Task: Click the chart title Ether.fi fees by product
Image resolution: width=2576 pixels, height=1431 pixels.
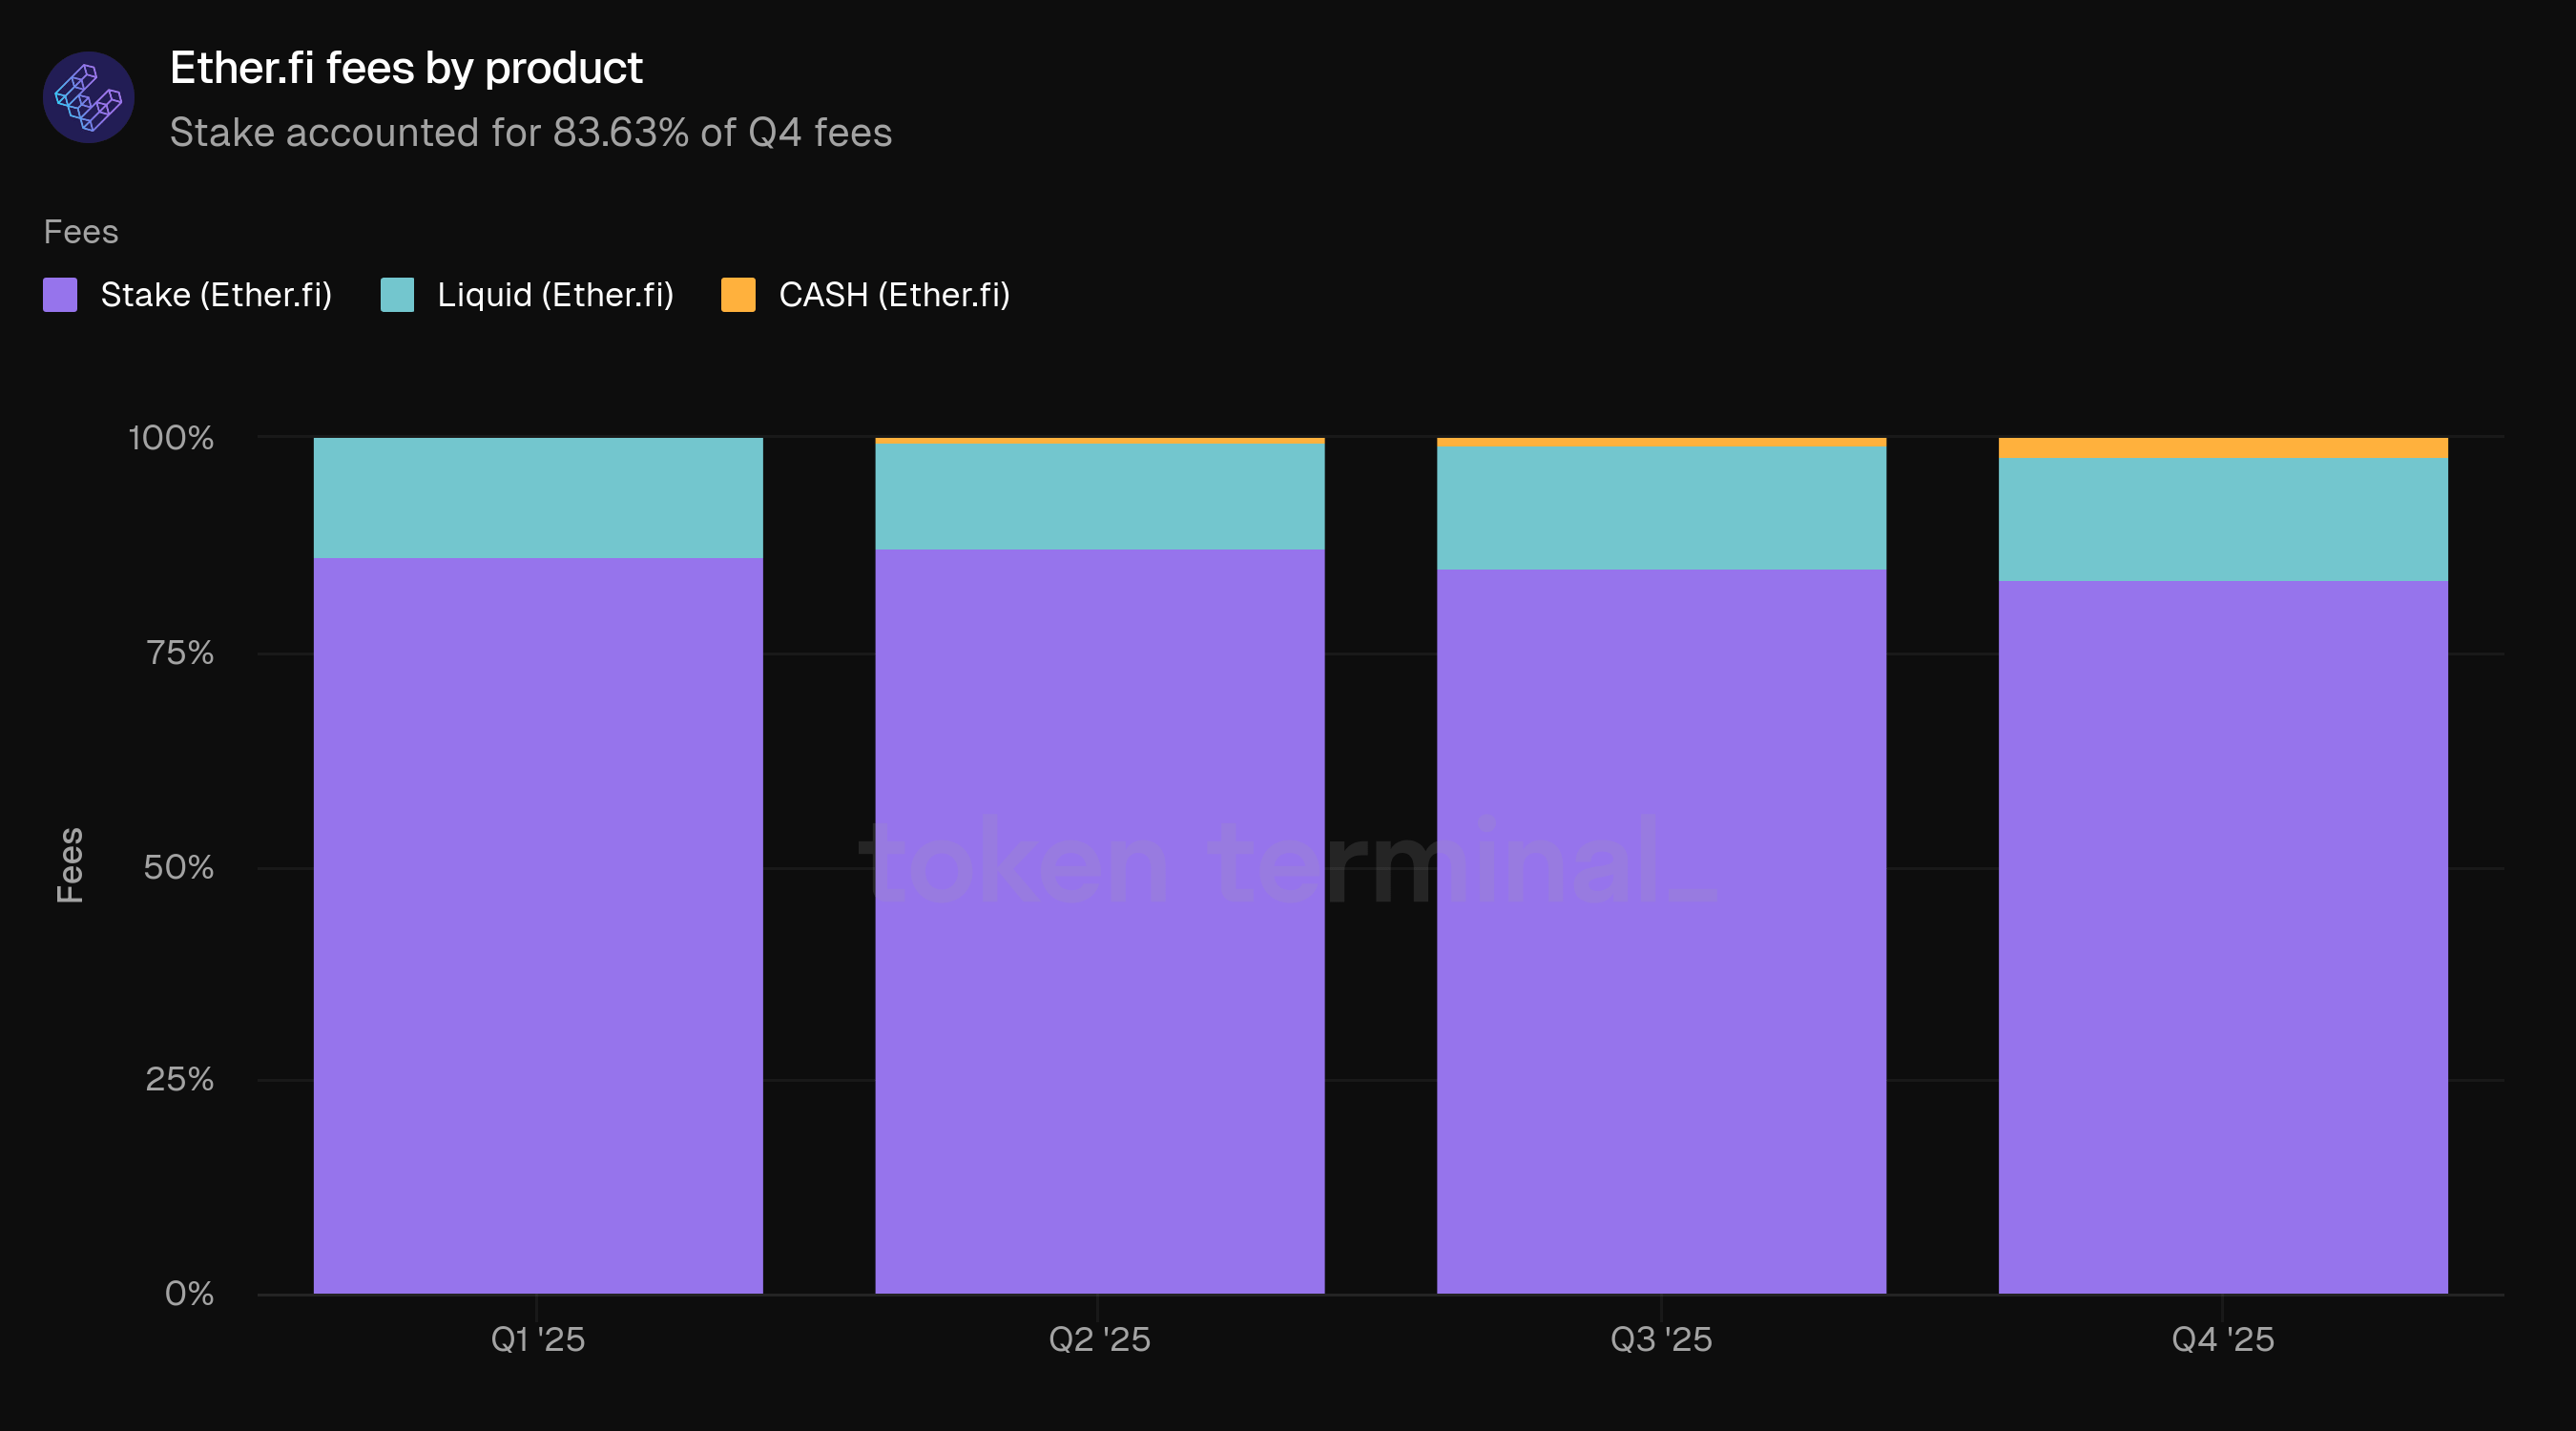Action: pos(406,68)
